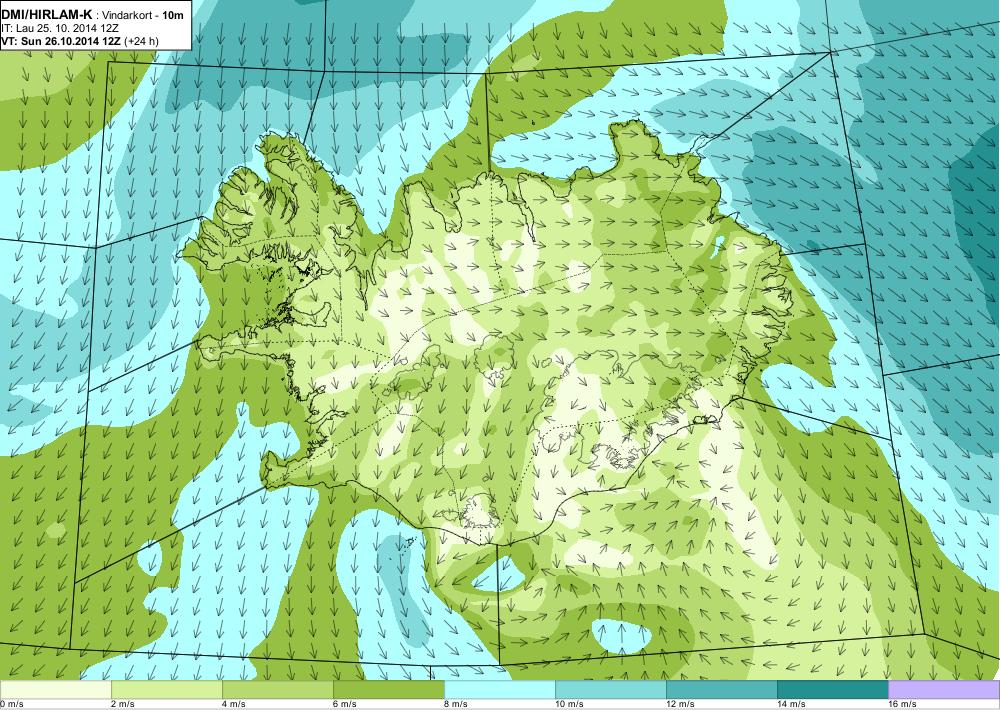Click the 'VT: Sun 26.10.2014 12Z' line
Viewport: 1000px width, 710px height.
(62, 41)
